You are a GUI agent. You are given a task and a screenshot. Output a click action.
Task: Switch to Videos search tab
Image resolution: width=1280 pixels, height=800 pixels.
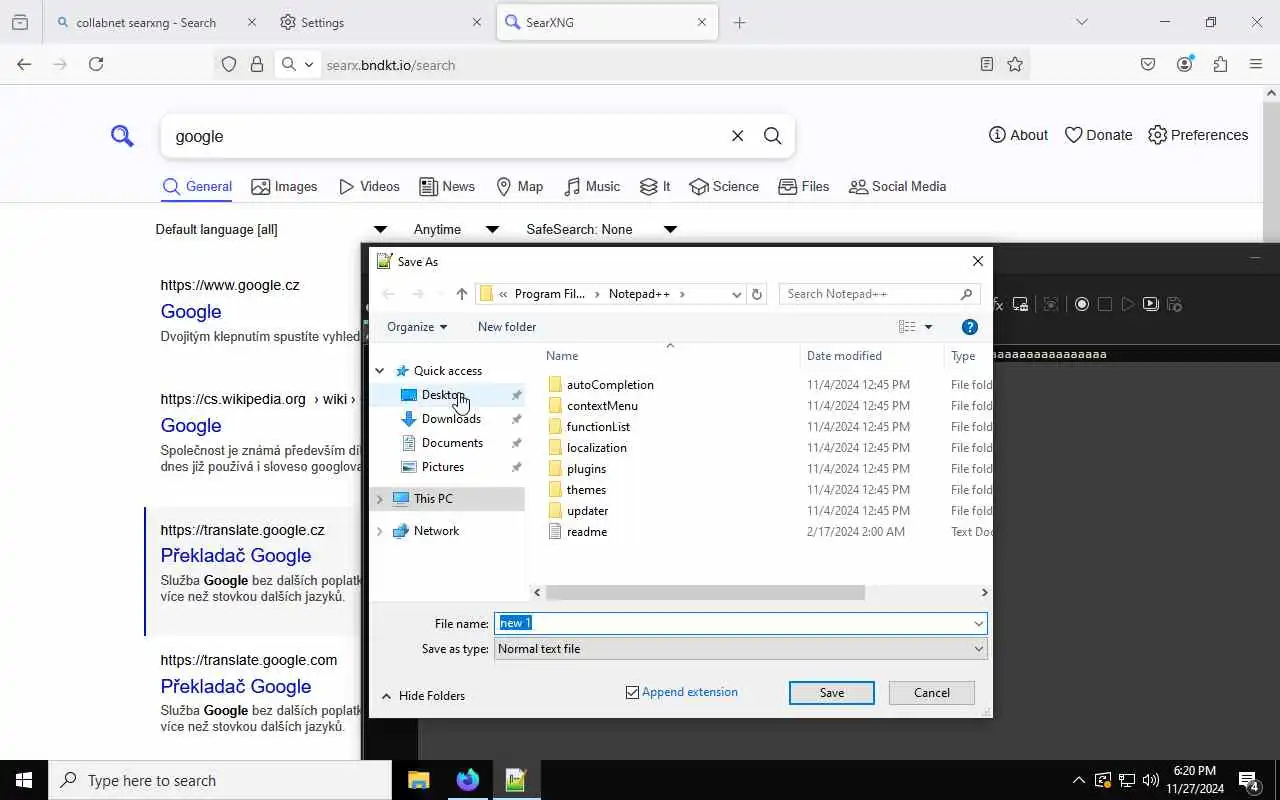(x=369, y=187)
